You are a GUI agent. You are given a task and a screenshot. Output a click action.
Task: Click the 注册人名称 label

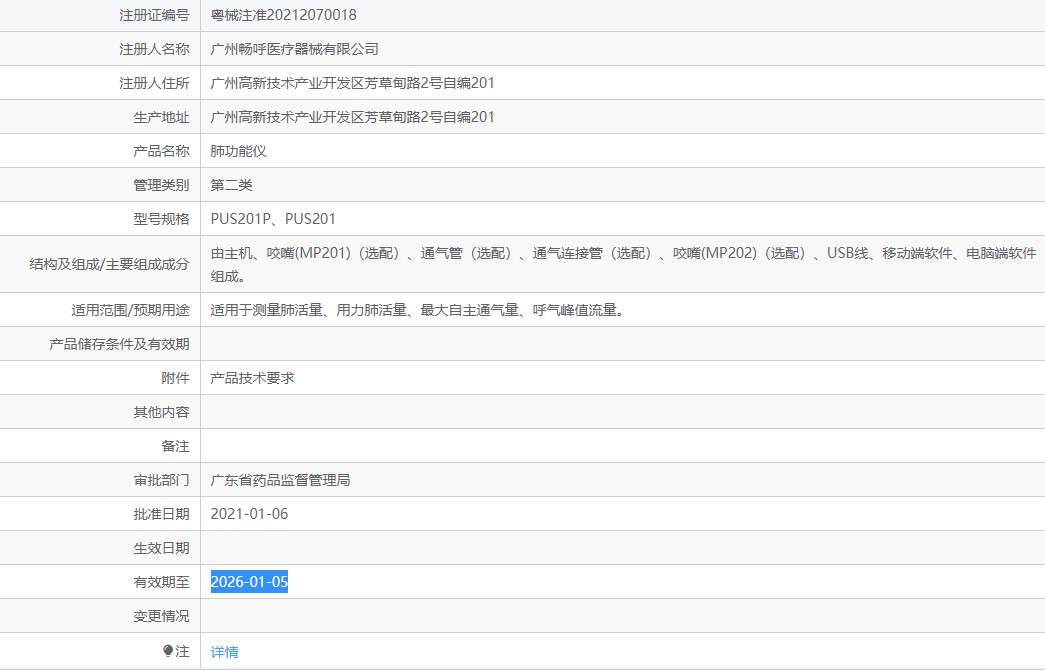[x=154, y=49]
